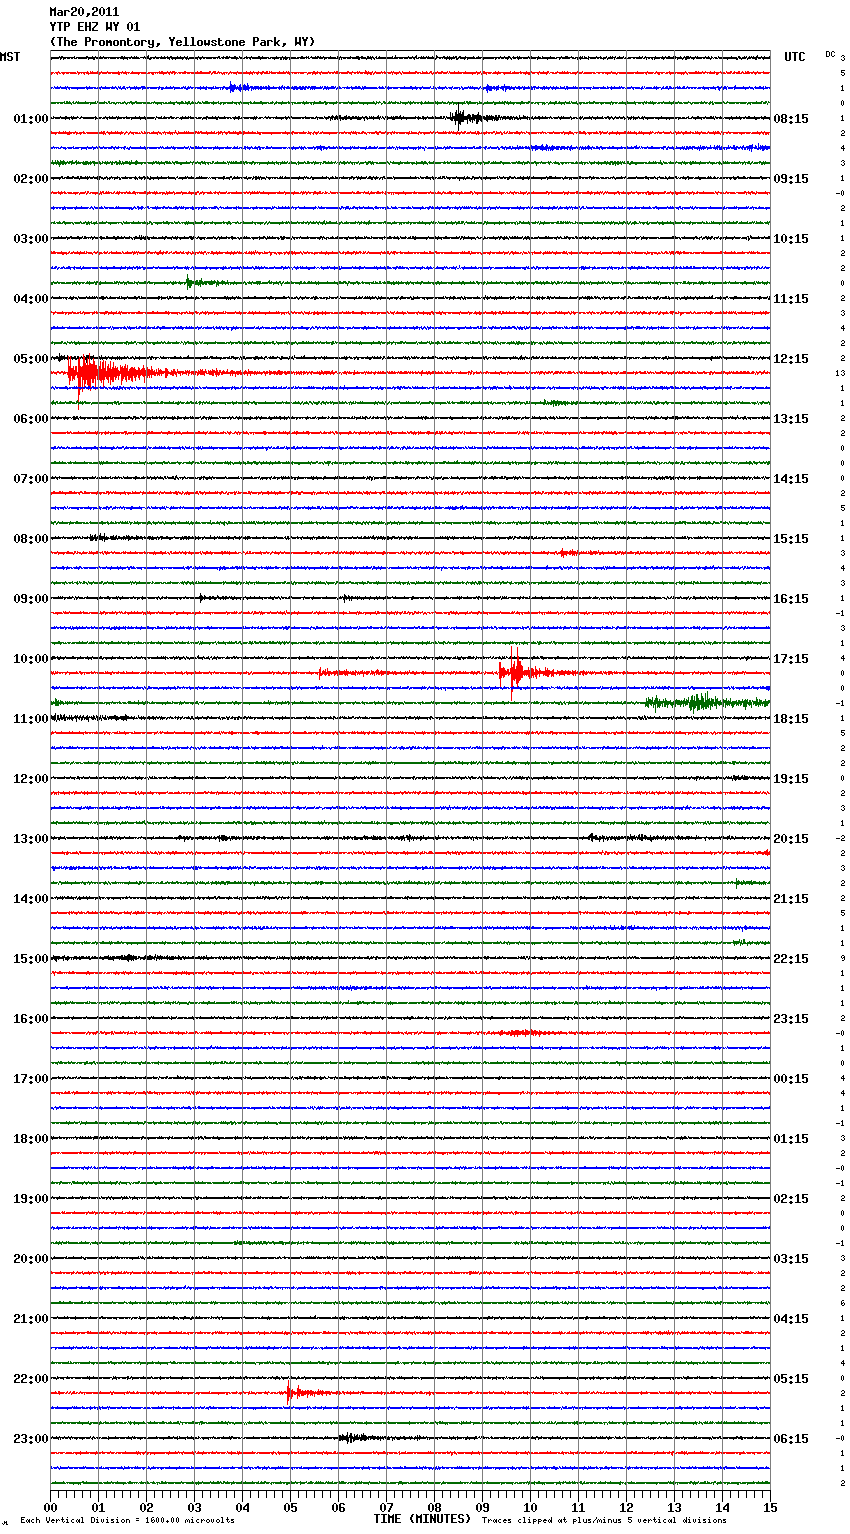Click the station code 'YTP EHZ WY 01'
The image size is (850, 1534).
click(95, 27)
